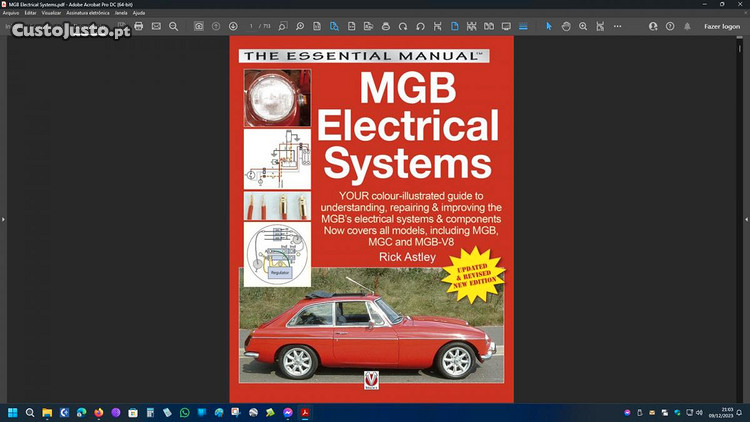Click the email envelope icon

pyautogui.click(x=156, y=26)
